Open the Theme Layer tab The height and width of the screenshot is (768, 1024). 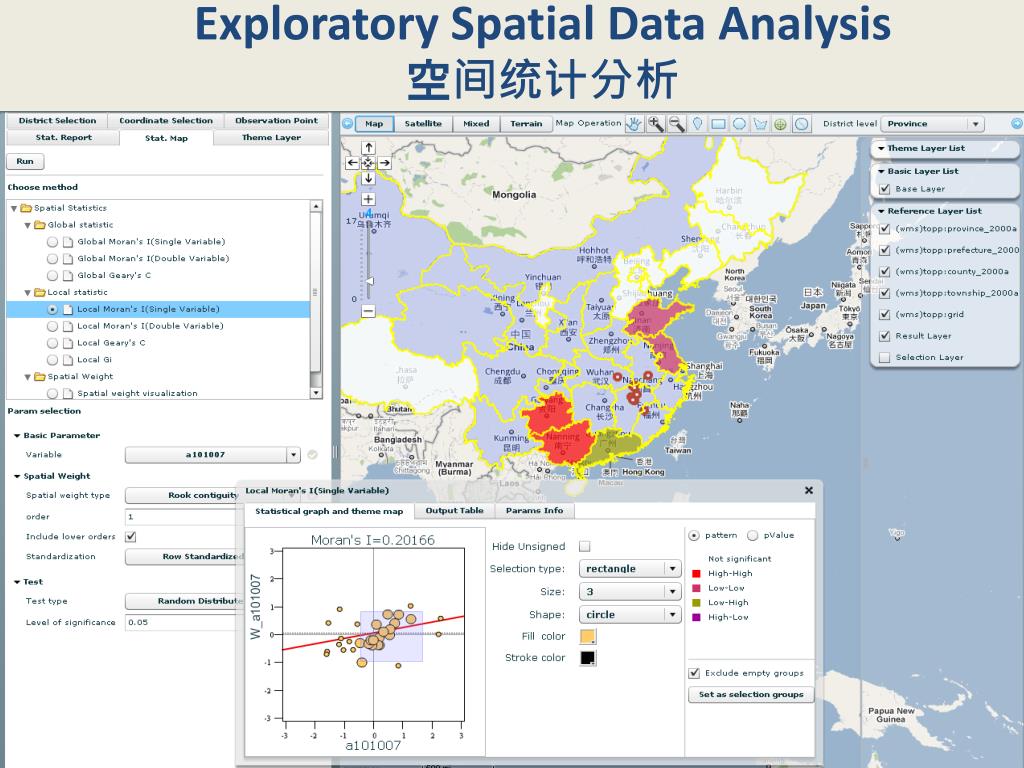pos(271,138)
